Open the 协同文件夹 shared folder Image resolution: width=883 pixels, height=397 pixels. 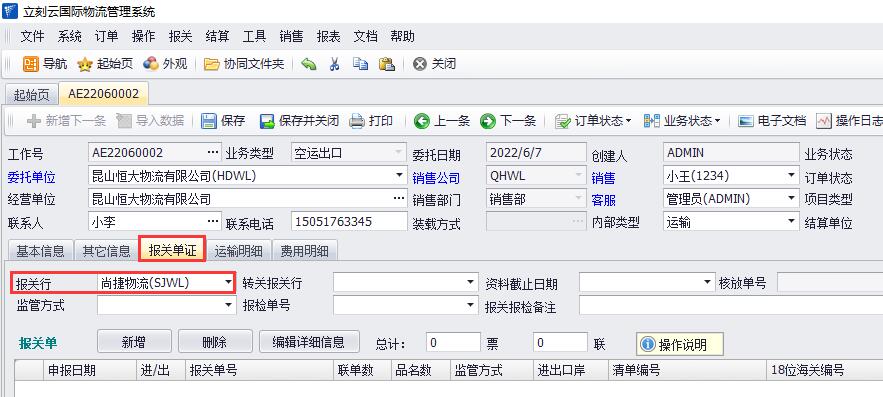pos(244,64)
